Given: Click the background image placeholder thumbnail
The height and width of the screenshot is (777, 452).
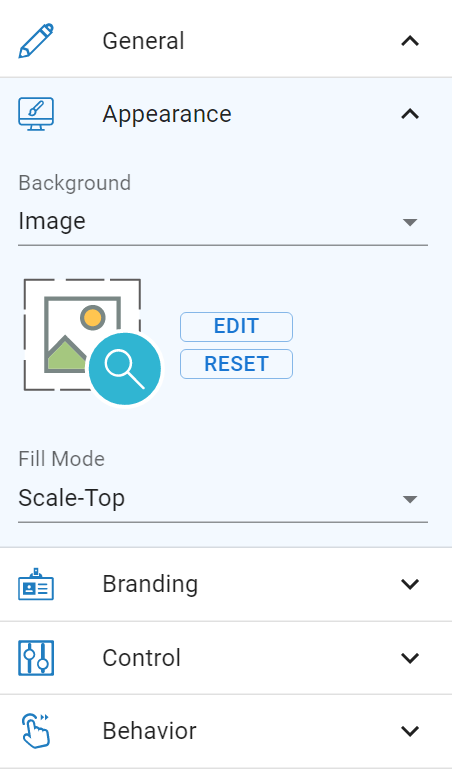Looking at the screenshot, I should 82,335.
